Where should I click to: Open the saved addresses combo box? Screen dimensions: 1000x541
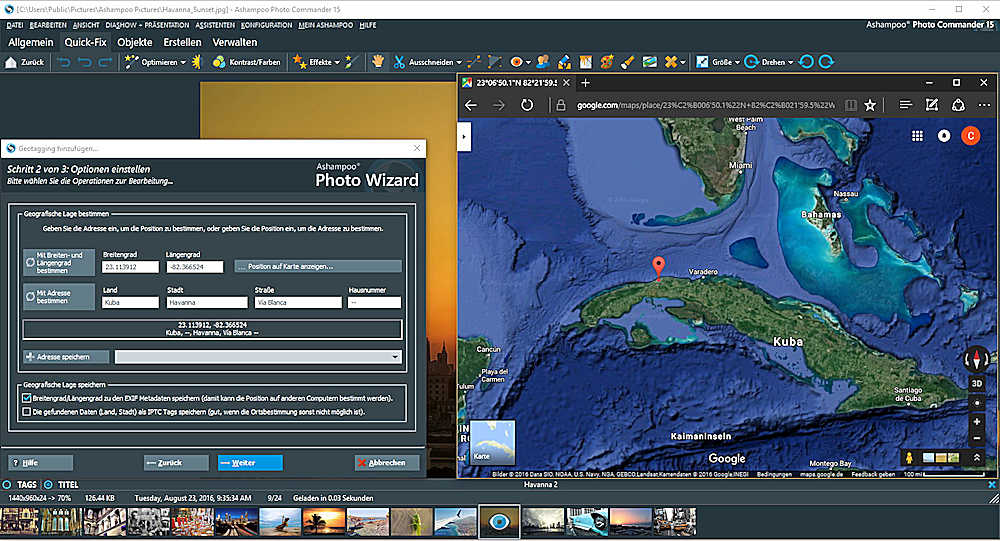(258, 356)
